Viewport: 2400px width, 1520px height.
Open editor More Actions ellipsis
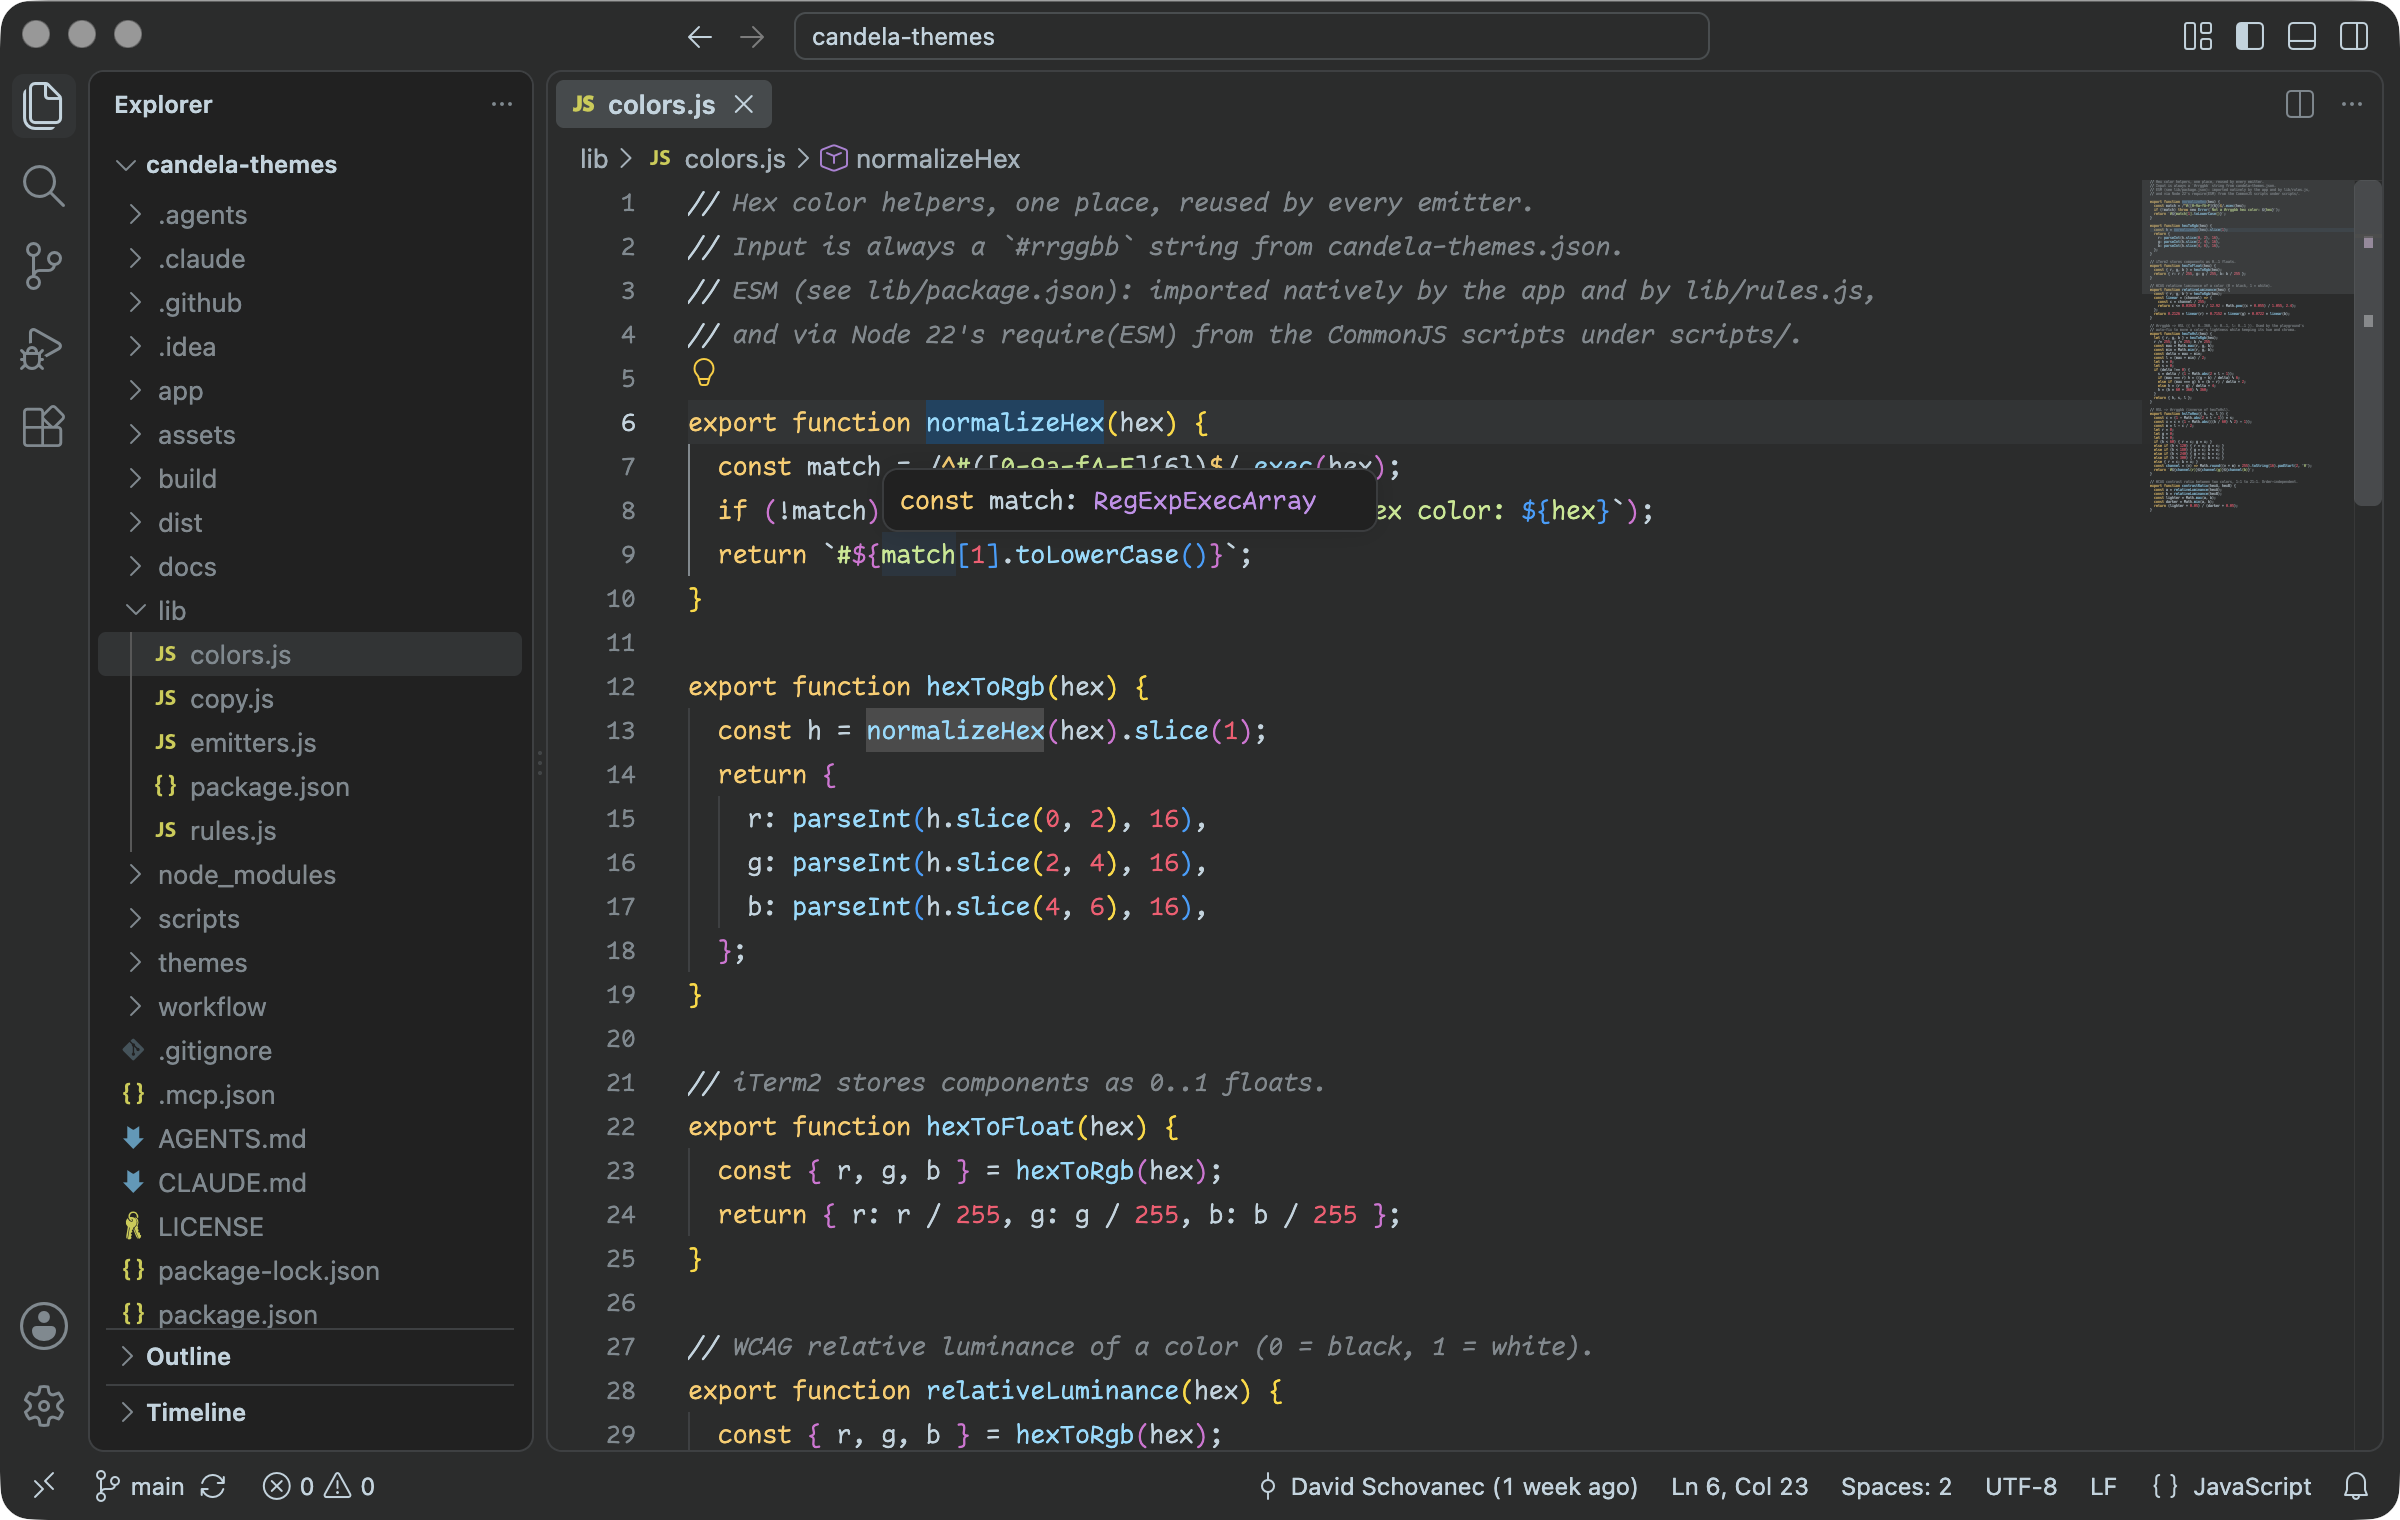pos(2352,104)
